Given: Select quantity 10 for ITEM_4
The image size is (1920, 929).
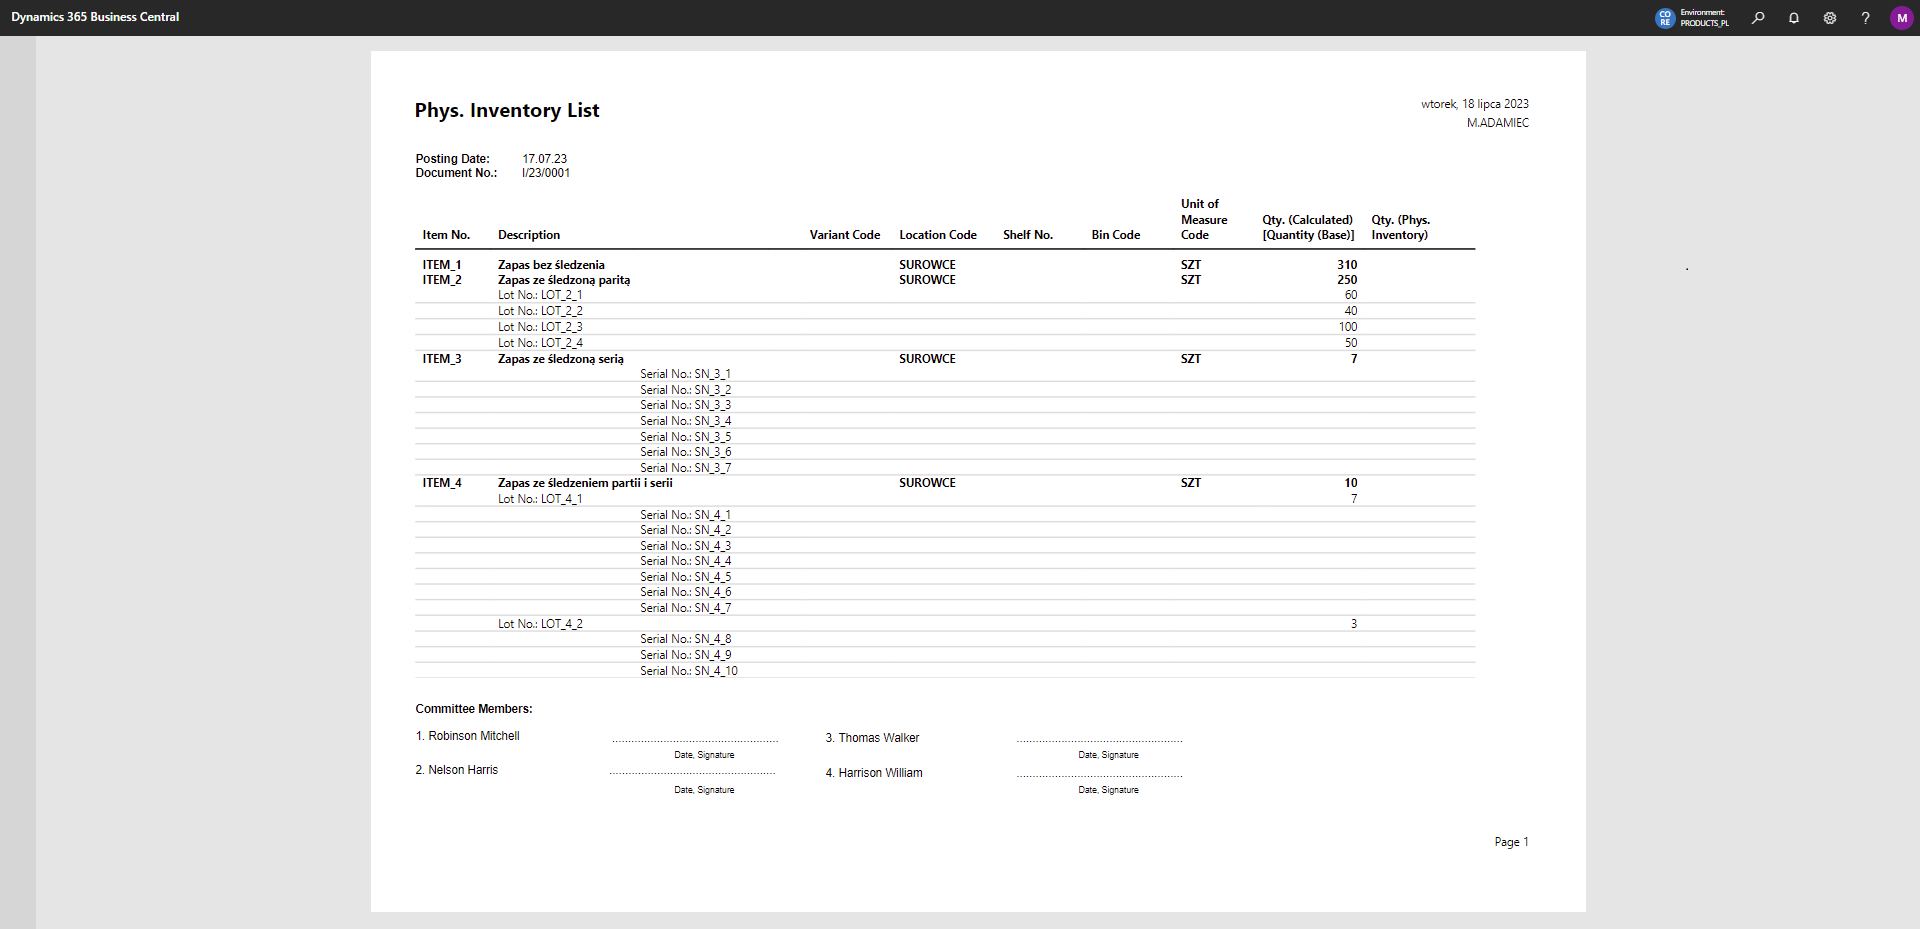Looking at the screenshot, I should coord(1351,483).
